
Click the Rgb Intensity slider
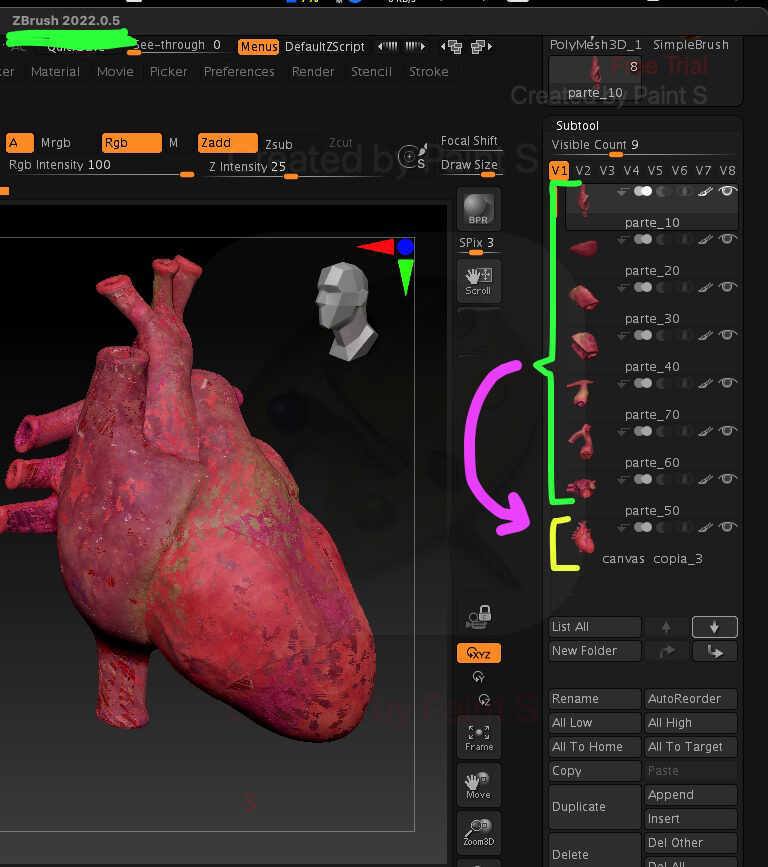[100, 166]
